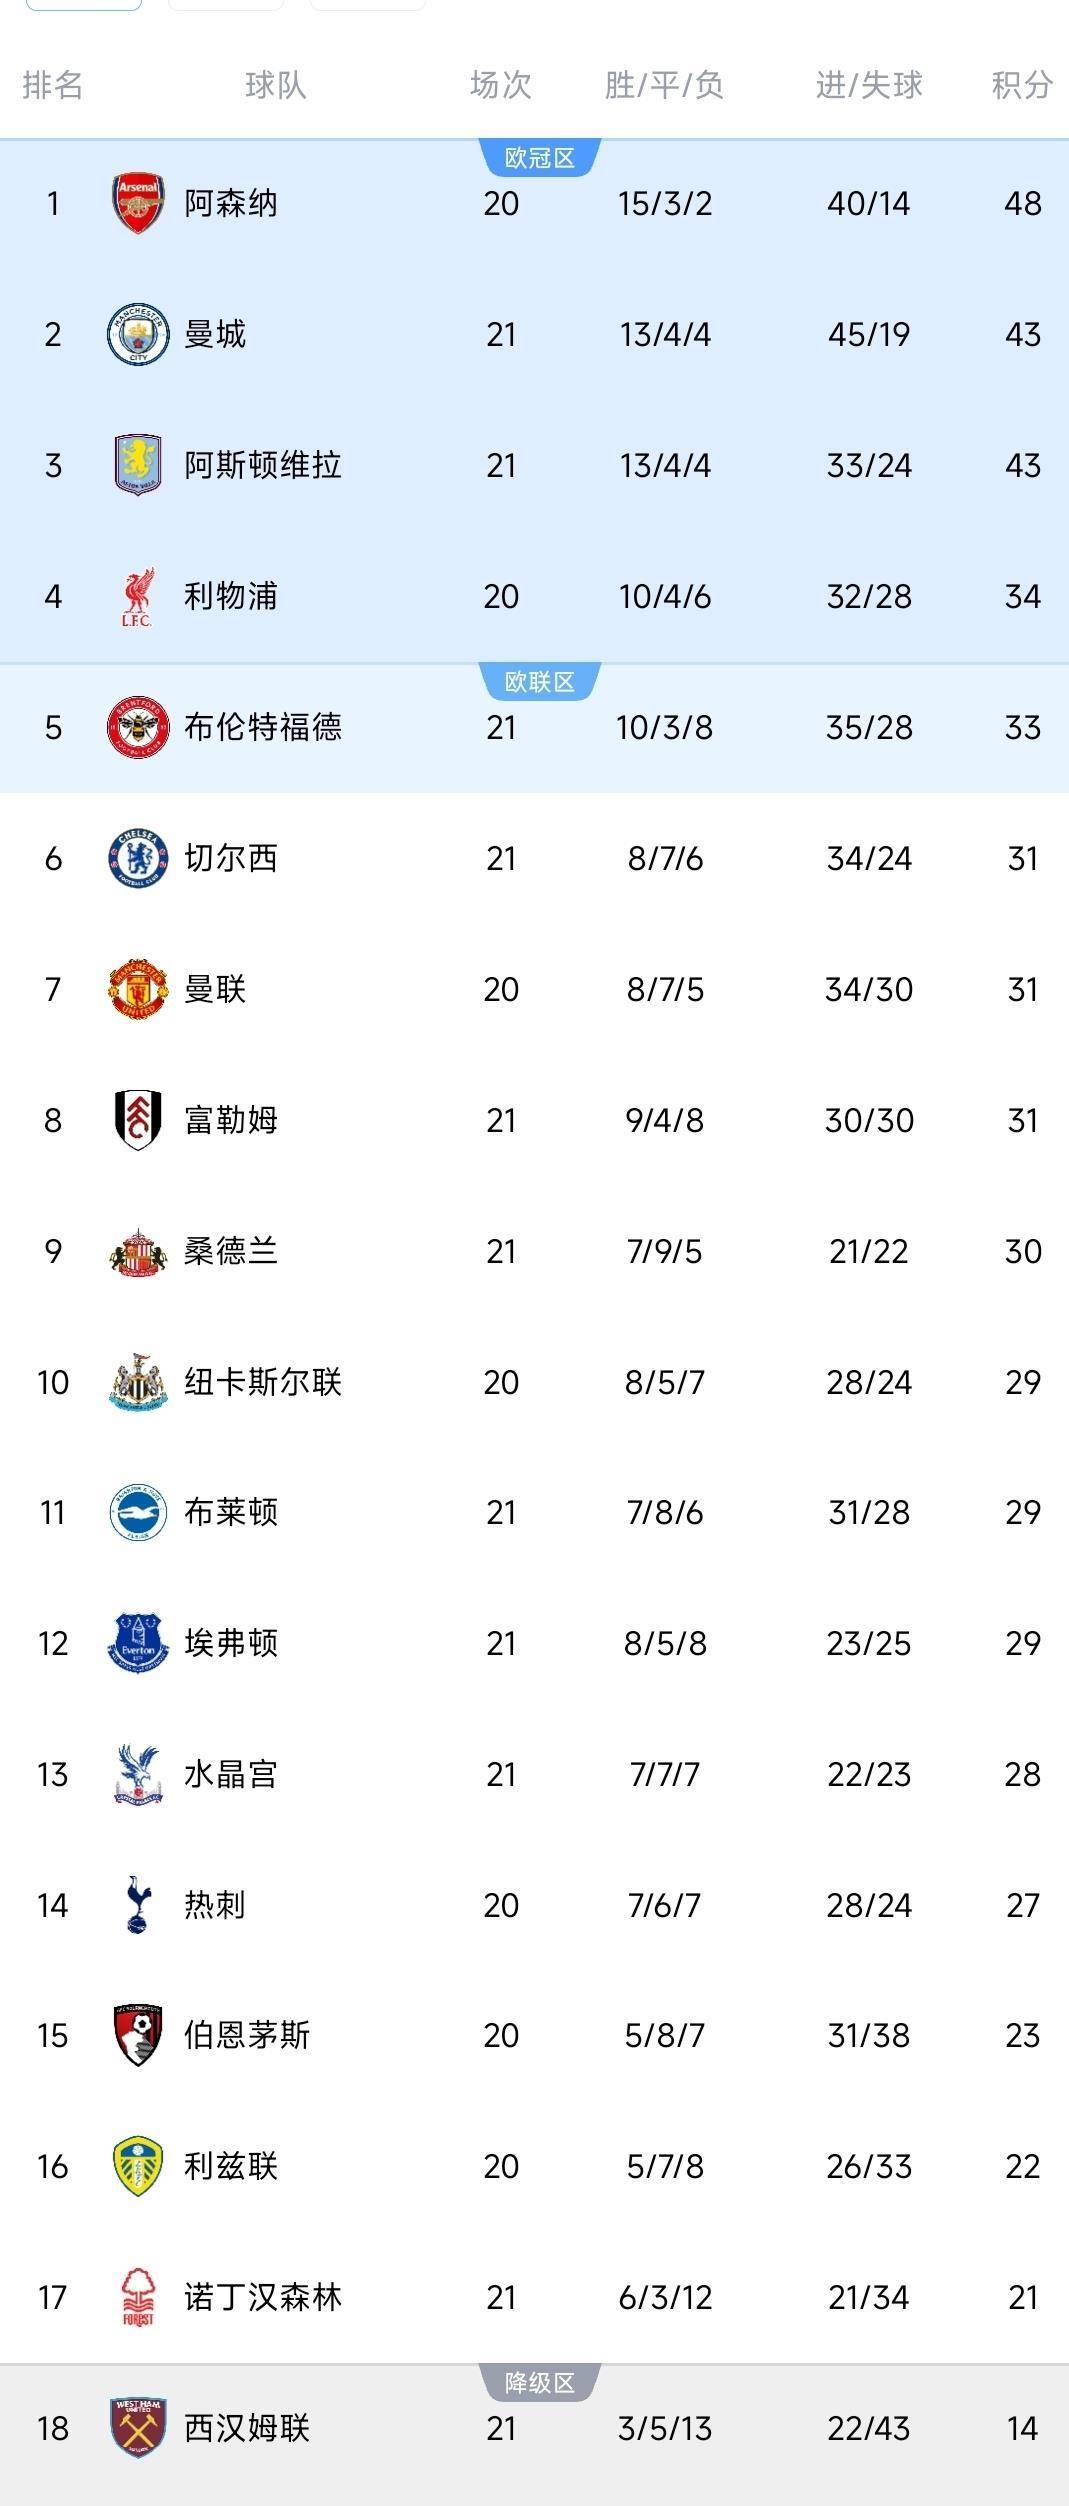Tap the Chelsea club crest

[x=138, y=858]
